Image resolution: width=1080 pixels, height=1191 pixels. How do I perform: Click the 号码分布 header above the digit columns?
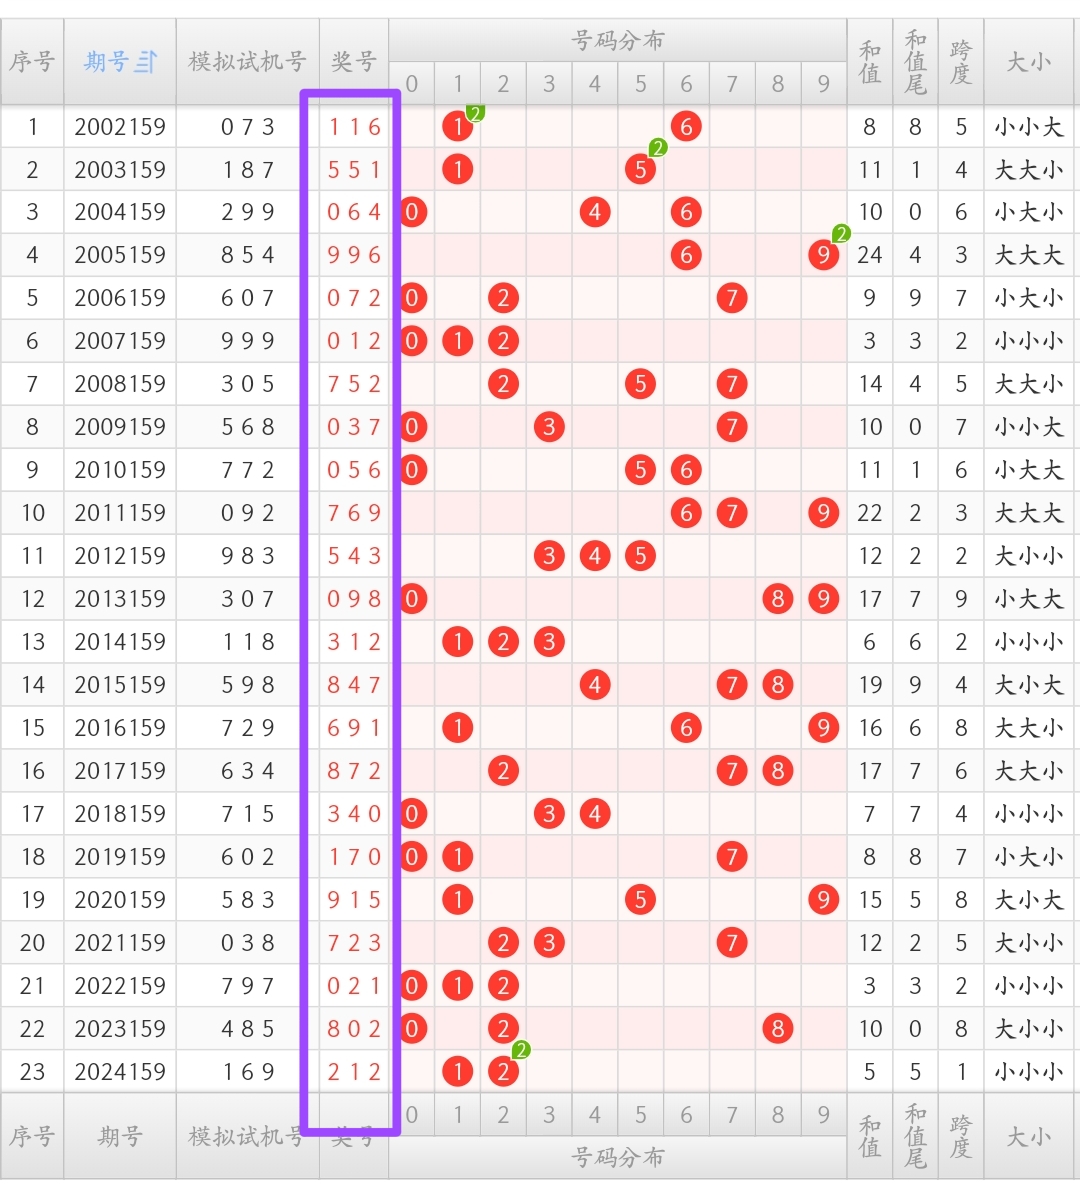pos(617,39)
